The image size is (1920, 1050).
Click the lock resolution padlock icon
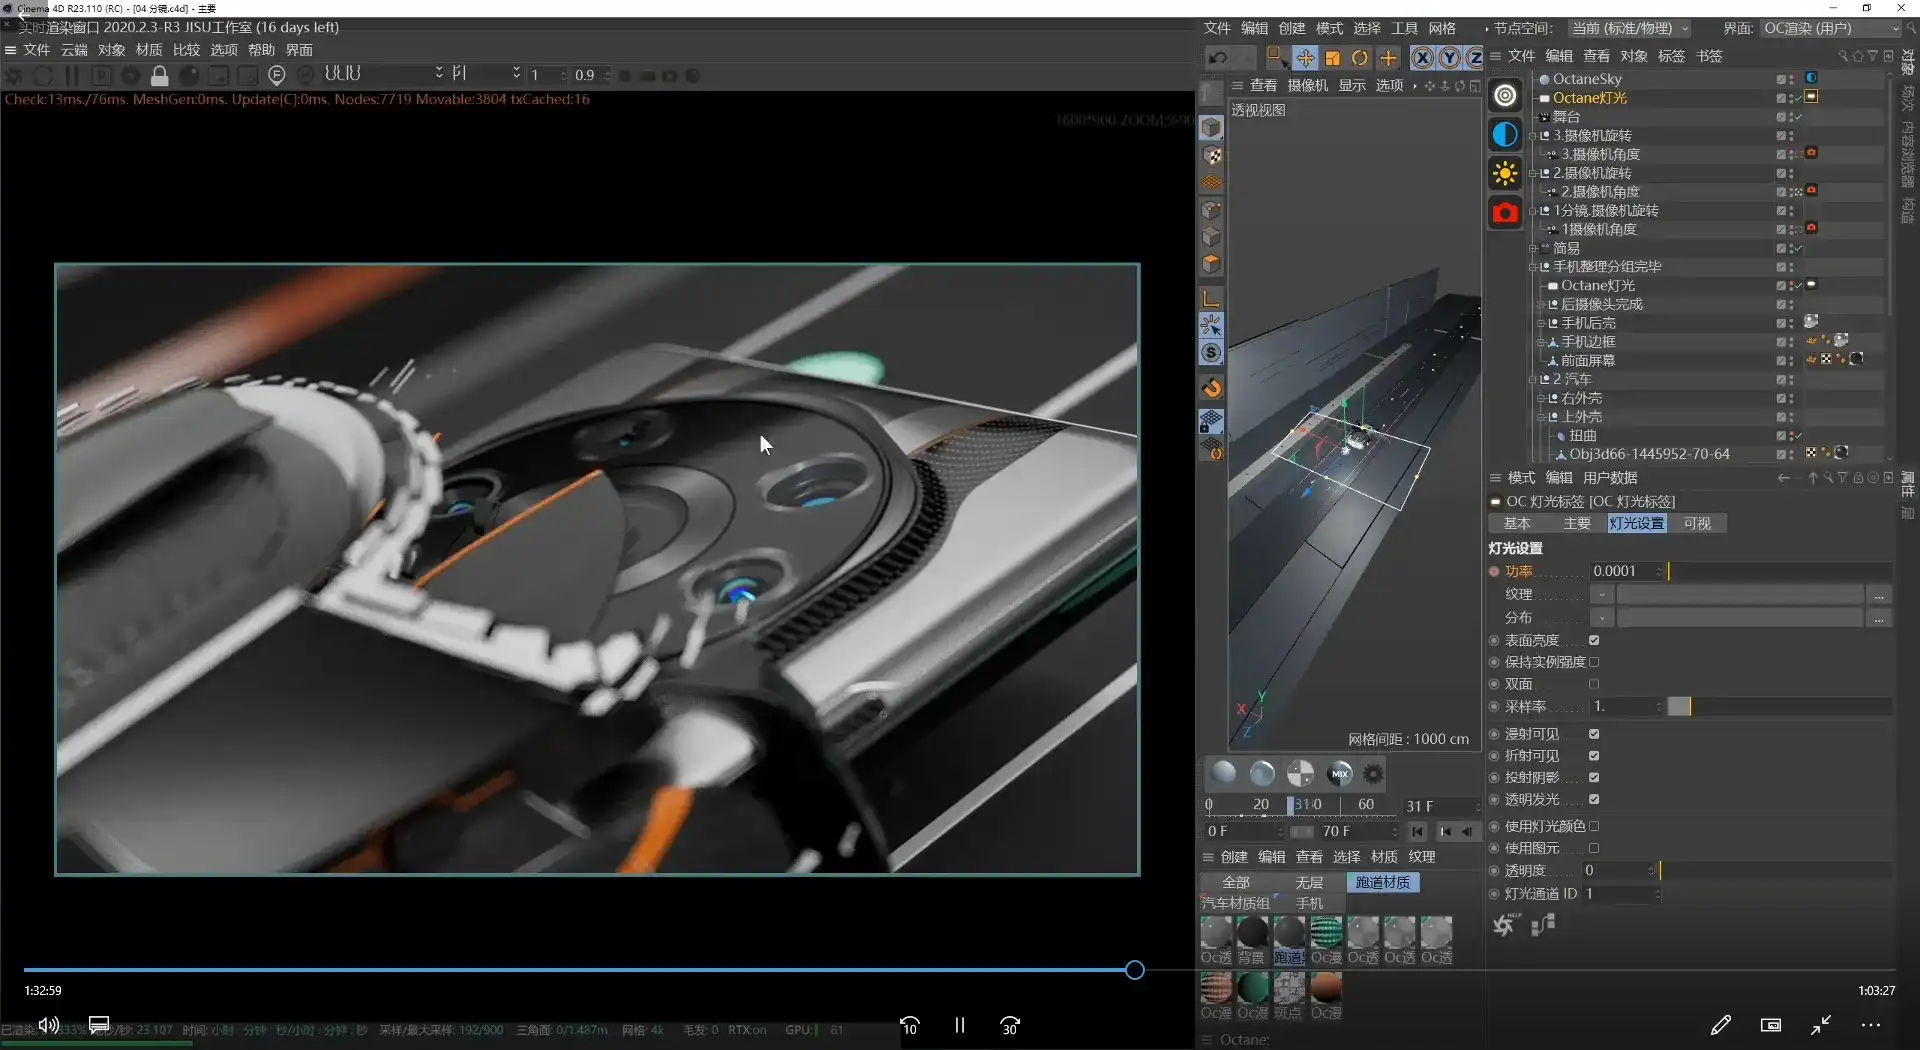(159, 75)
